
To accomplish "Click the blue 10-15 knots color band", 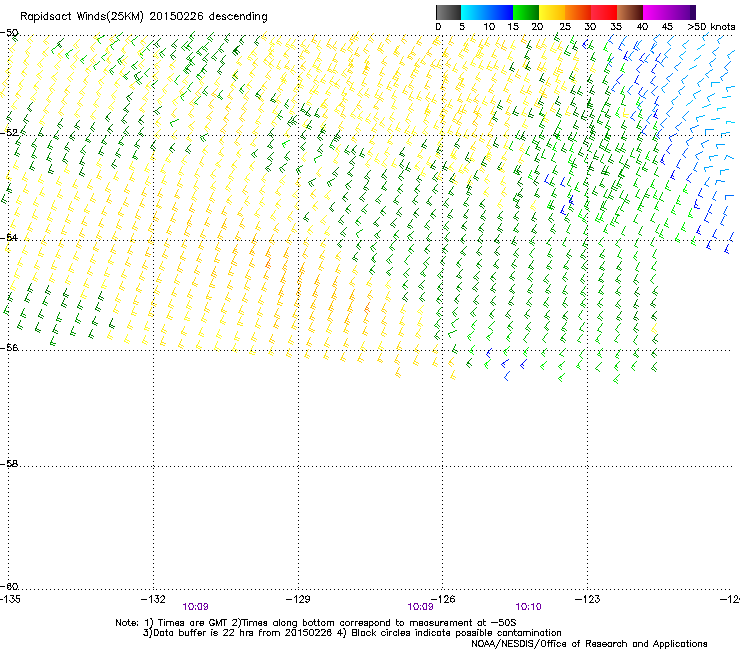I will 500,12.
